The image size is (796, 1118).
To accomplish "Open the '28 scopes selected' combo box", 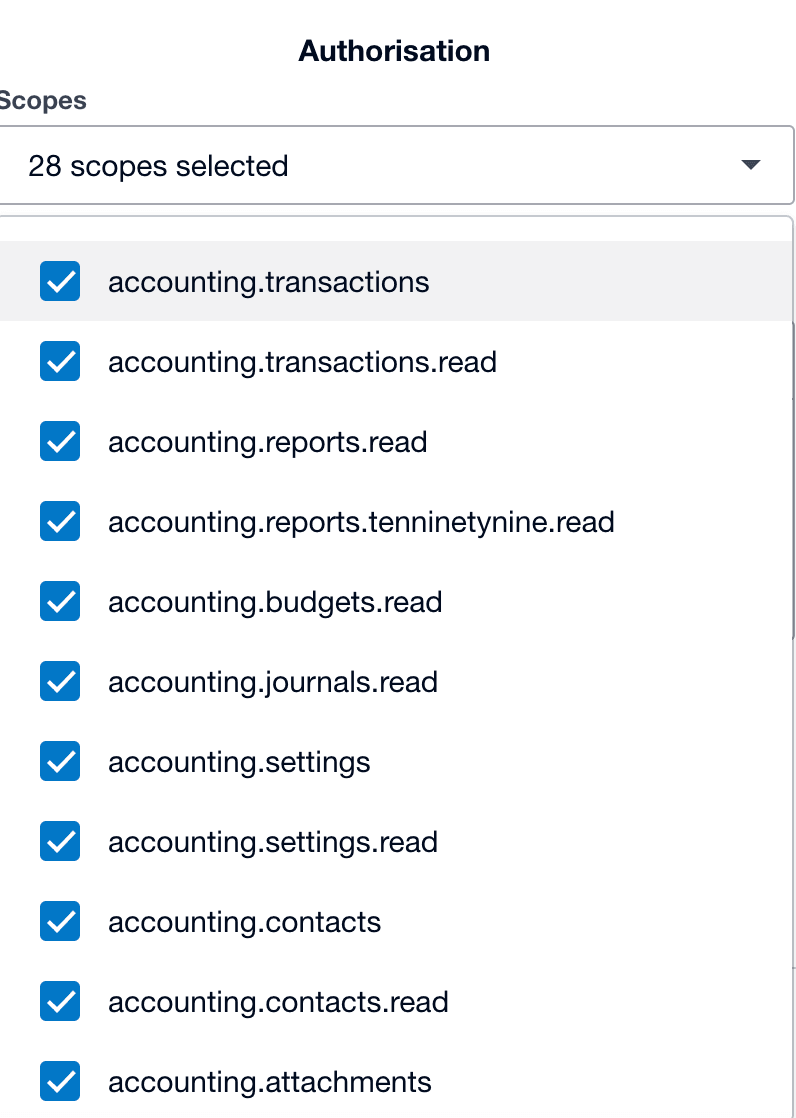I will [380, 165].
